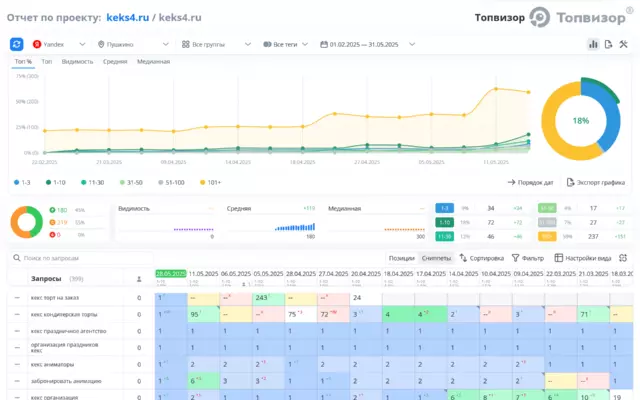Click the red Yandex search engine logo
Image resolution: width=640 pixels, height=400 pixels.
(x=37, y=44)
